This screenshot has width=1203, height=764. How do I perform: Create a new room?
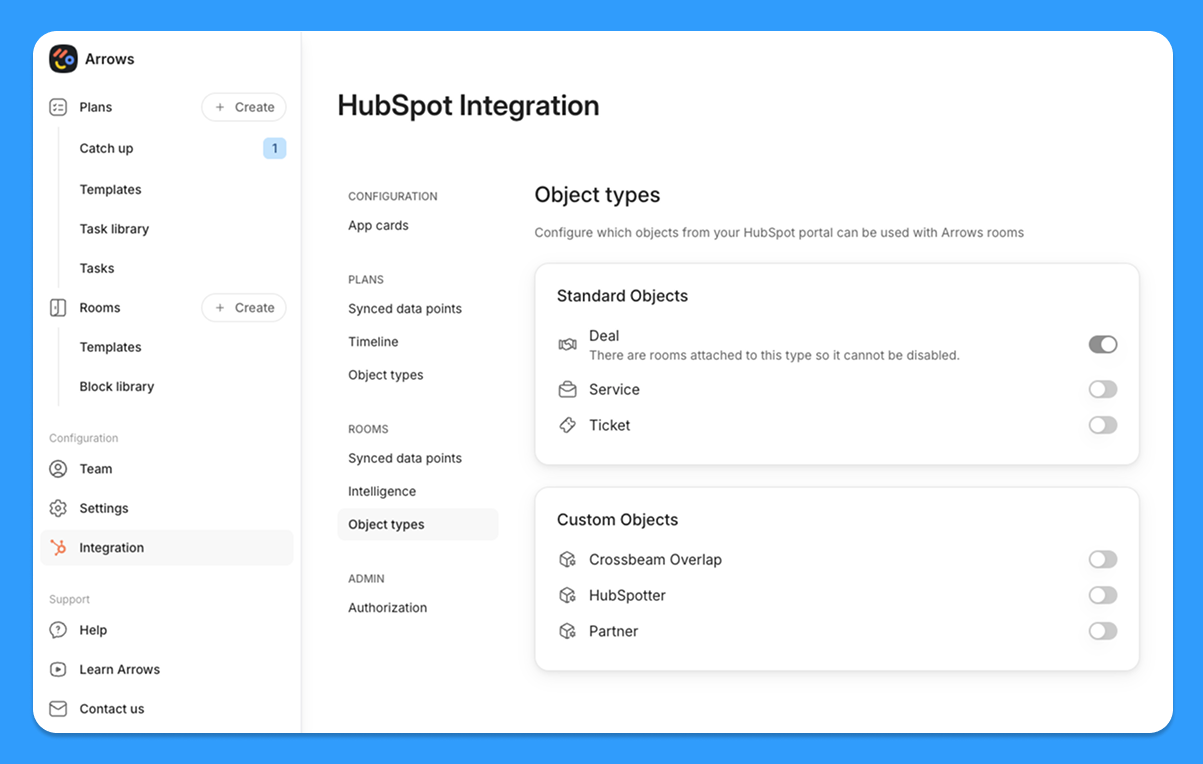click(x=244, y=308)
